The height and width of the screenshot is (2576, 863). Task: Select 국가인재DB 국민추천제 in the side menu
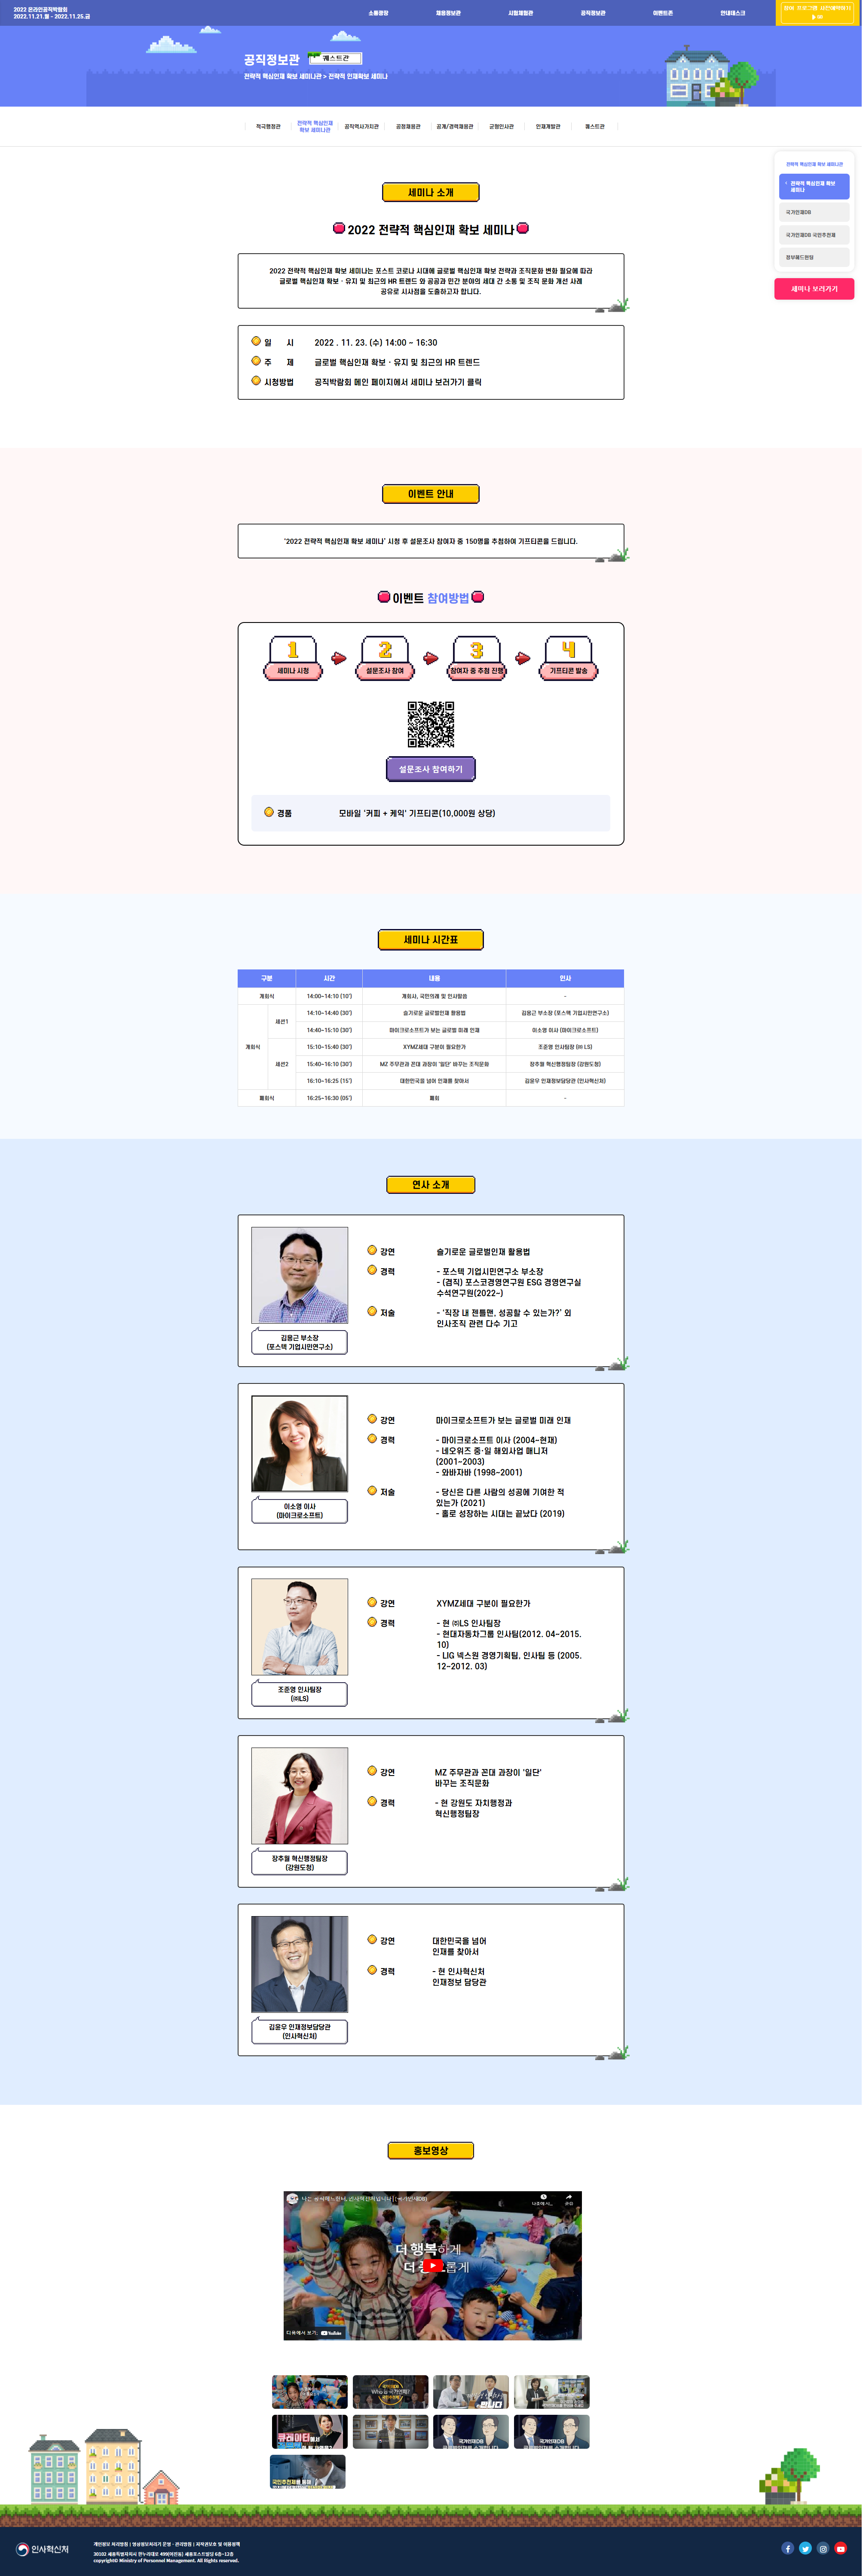point(814,235)
